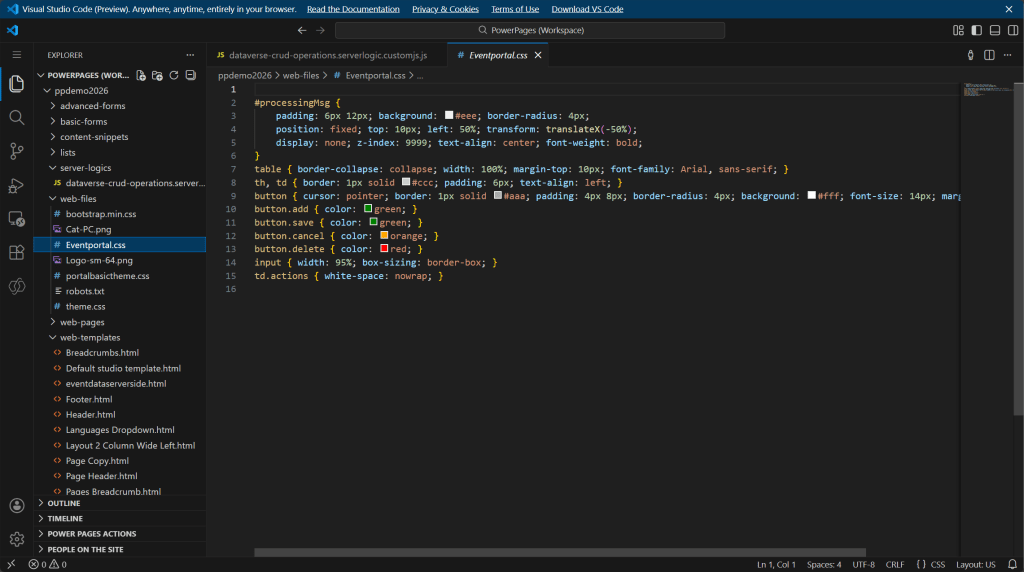Screen dimensions: 1024x572
Task: Click the Split Editor Right icon
Action: point(990,55)
